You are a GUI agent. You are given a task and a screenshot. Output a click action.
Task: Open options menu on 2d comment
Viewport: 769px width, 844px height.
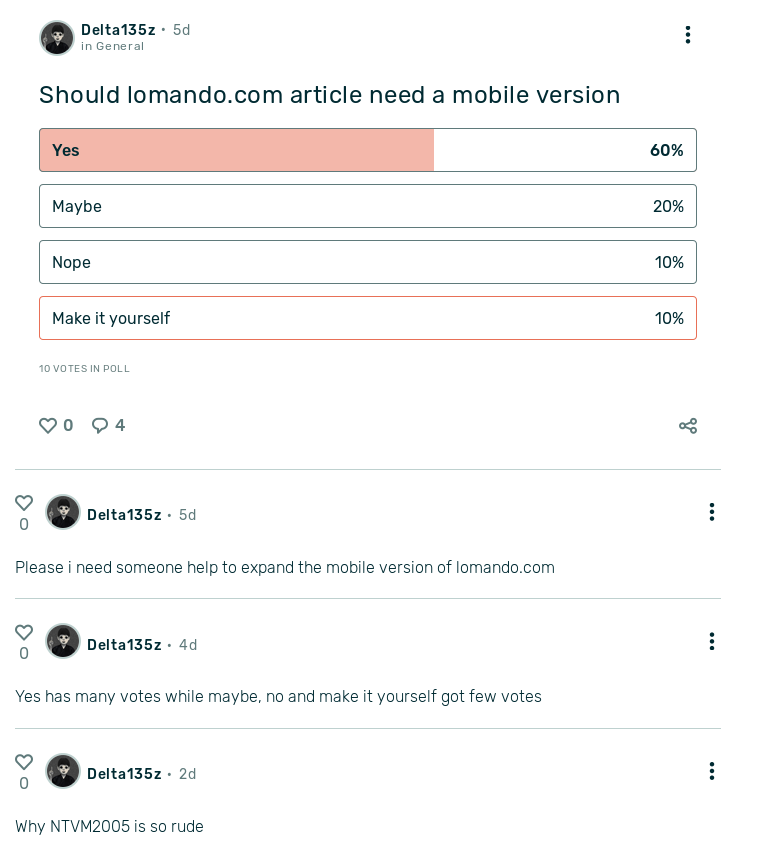(711, 771)
